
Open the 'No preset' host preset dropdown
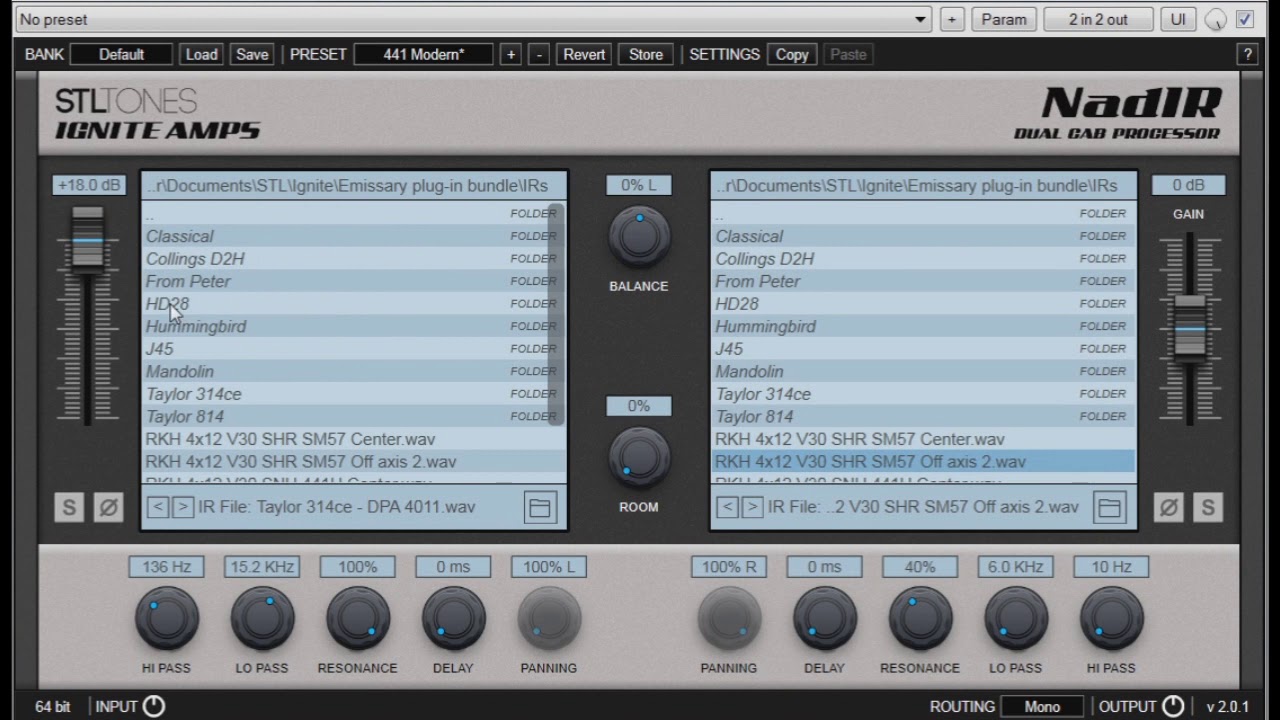[x=474, y=19]
